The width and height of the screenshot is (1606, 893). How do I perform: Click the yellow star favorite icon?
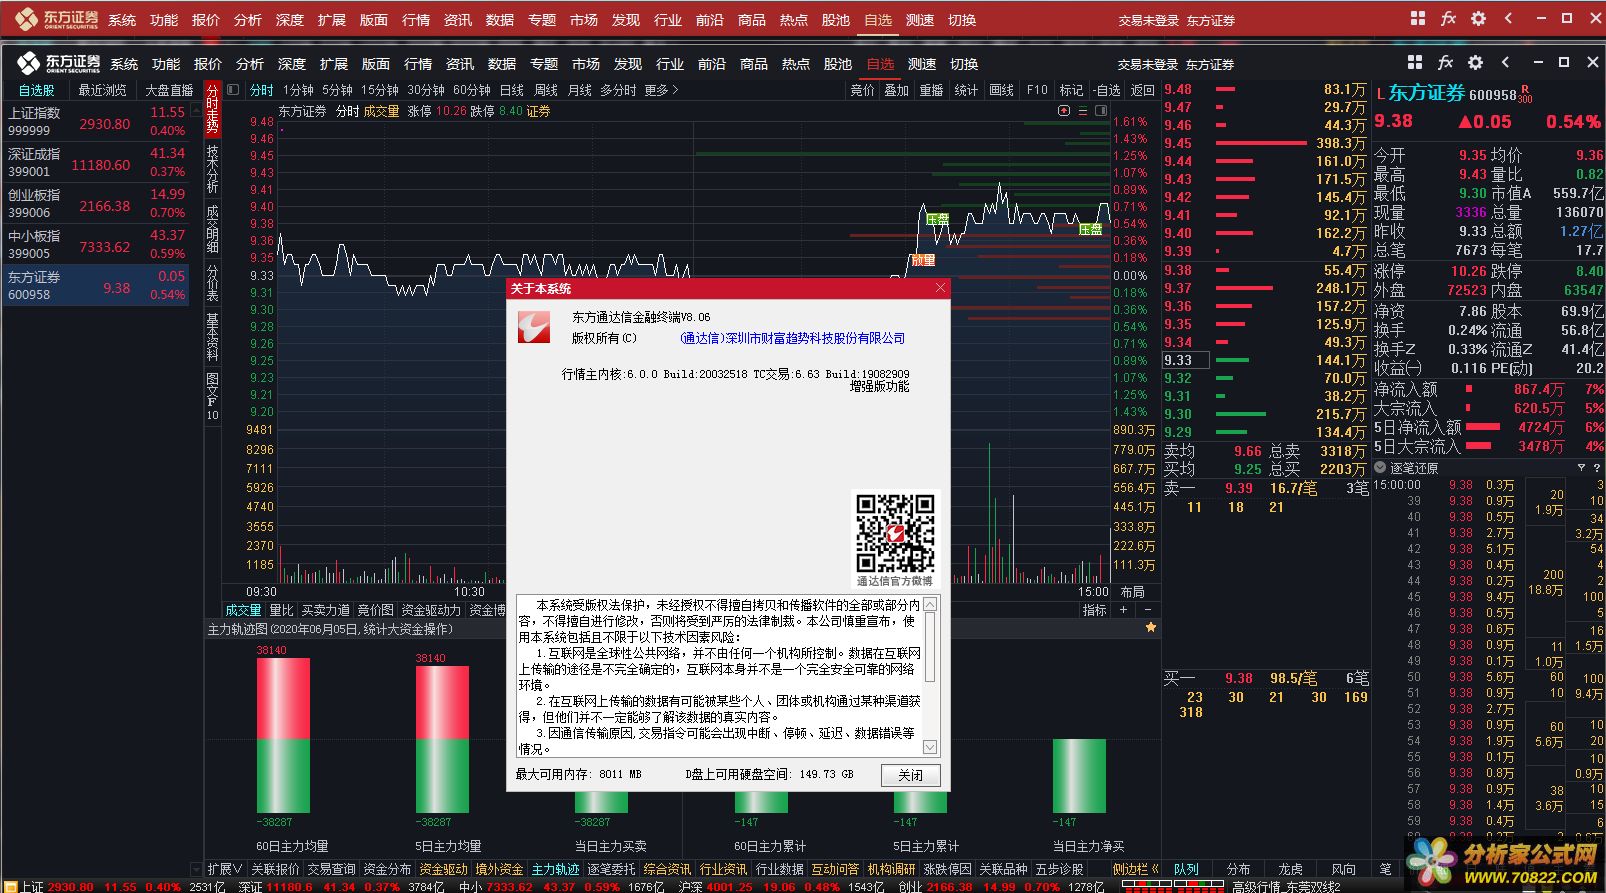pyautogui.click(x=1151, y=628)
